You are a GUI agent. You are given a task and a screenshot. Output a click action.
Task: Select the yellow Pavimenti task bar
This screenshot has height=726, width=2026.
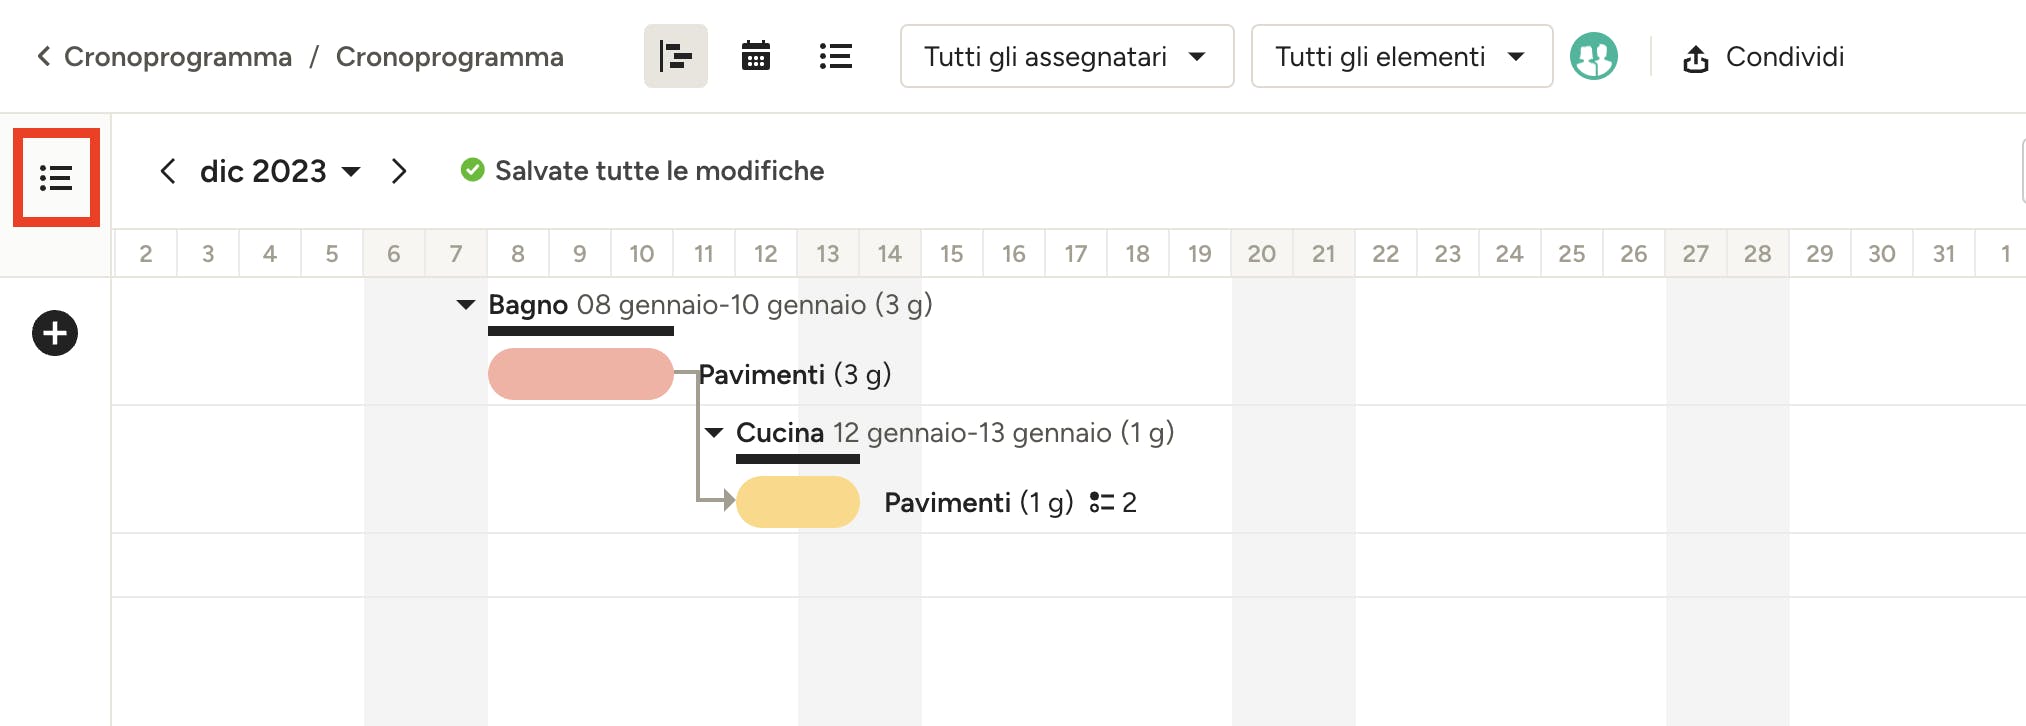(x=798, y=502)
